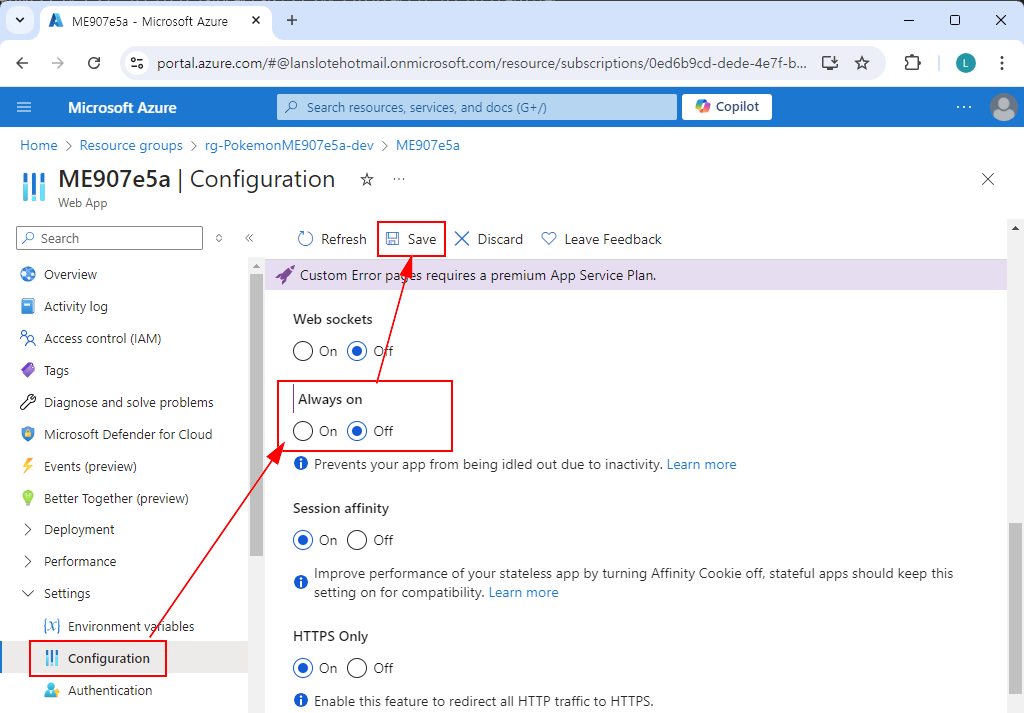Open Learn more link for Always on
This screenshot has width=1024, height=713.
tap(701, 464)
